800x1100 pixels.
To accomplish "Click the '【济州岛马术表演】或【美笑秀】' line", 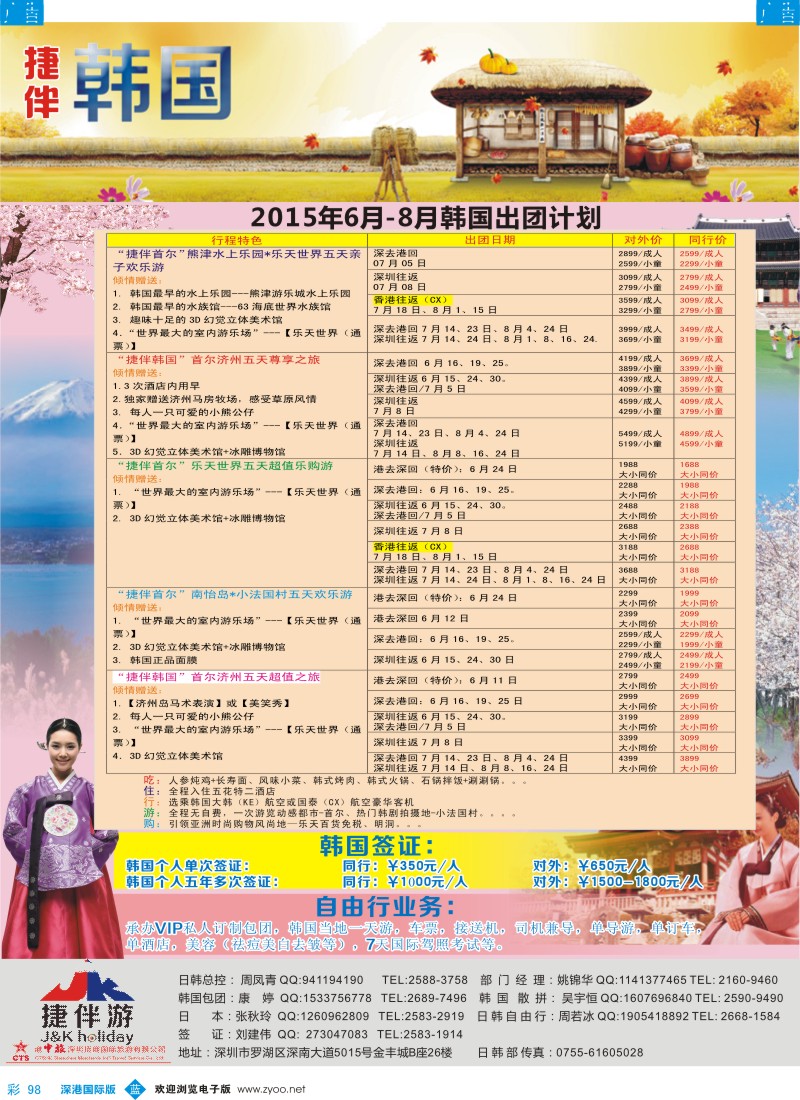I will (201, 703).
